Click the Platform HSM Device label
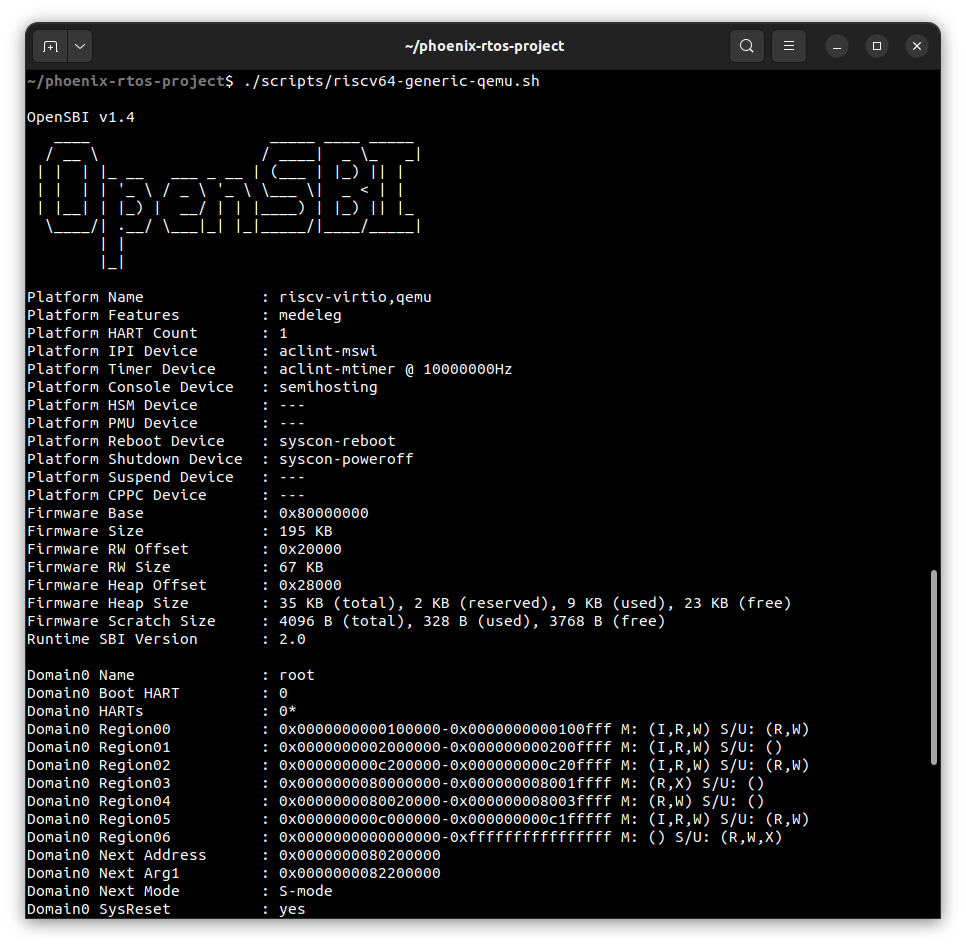This screenshot has height=947, width=966. click(x=112, y=405)
